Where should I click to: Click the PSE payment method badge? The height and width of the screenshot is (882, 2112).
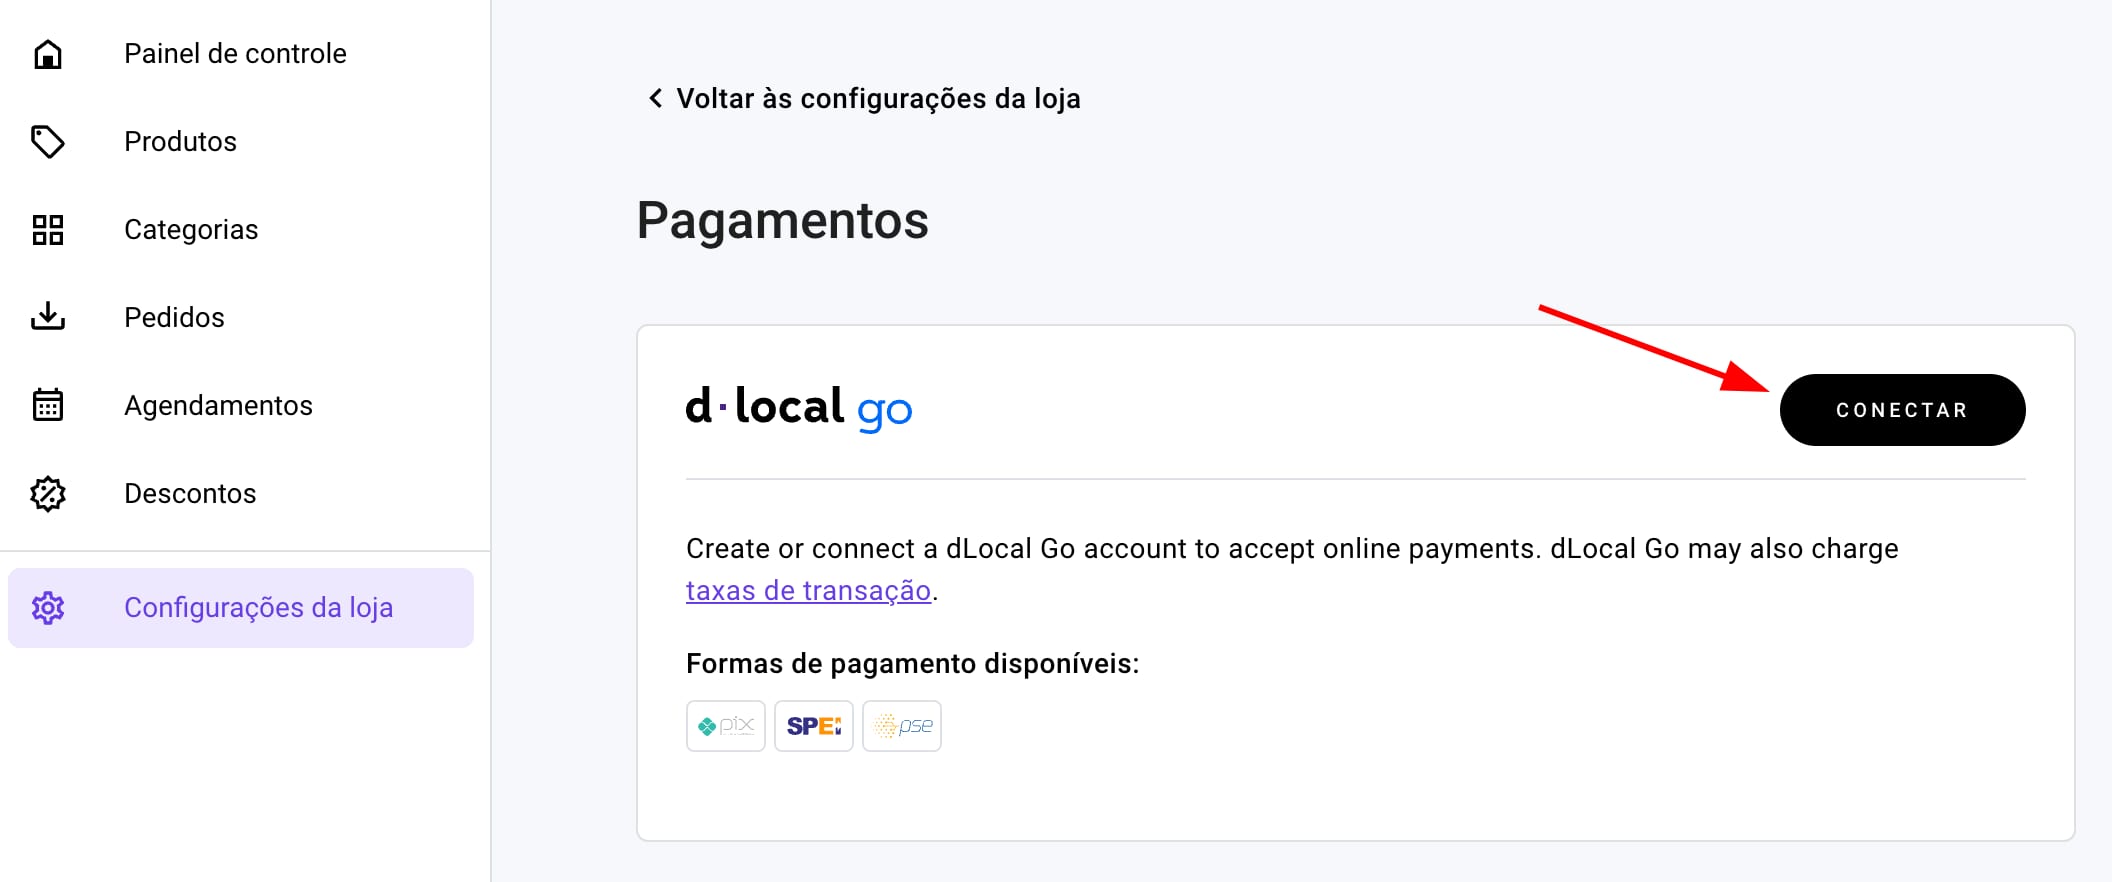pyautogui.click(x=902, y=726)
